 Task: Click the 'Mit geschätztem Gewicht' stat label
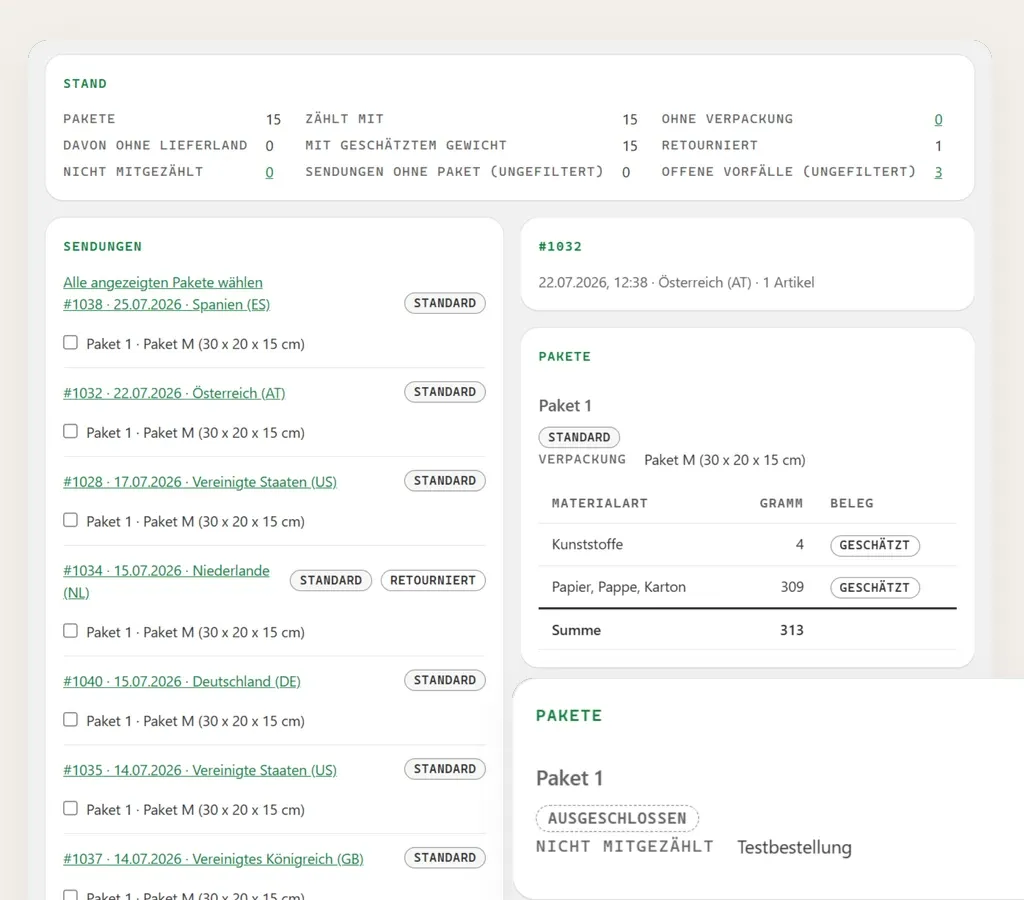pyautogui.click(x=406, y=146)
